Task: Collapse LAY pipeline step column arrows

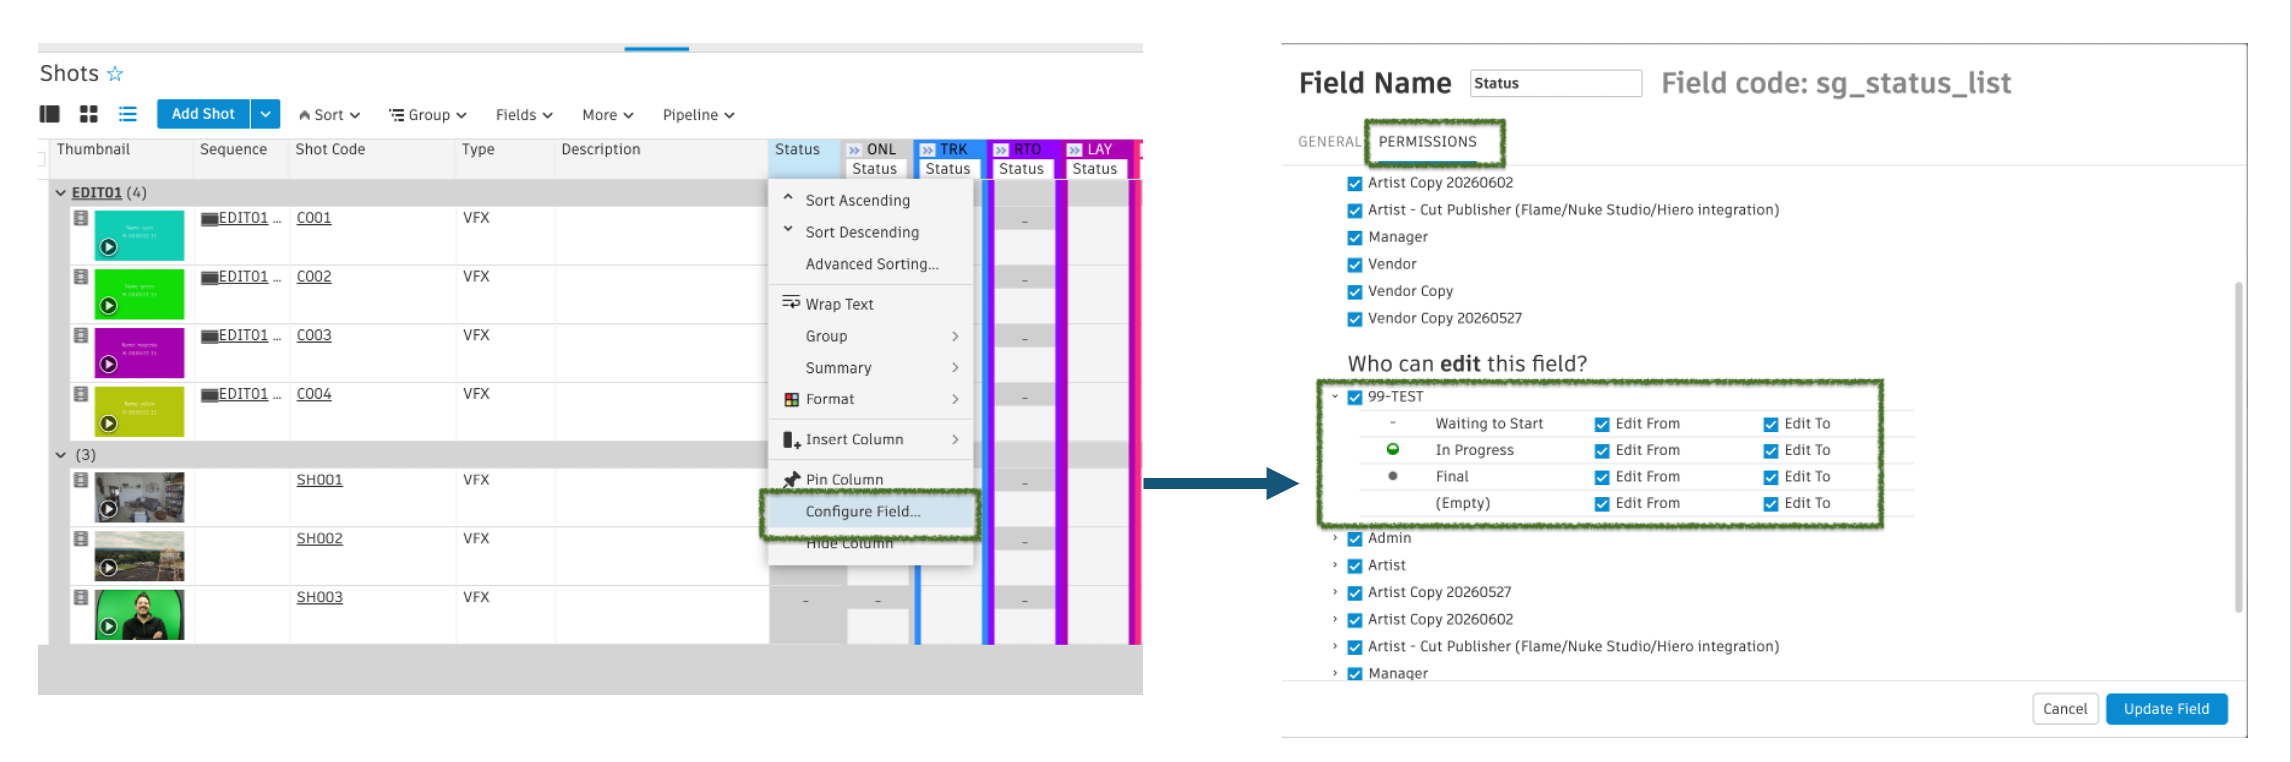Action: [x=1074, y=150]
